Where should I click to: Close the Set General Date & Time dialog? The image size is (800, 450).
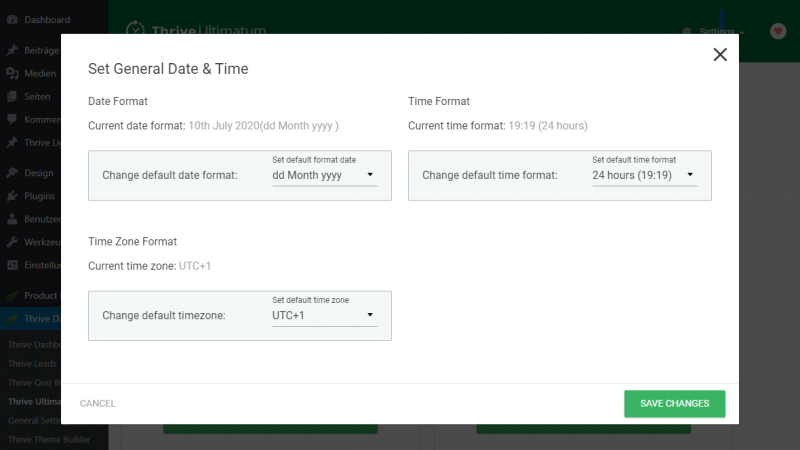pyautogui.click(x=720, y=55)
